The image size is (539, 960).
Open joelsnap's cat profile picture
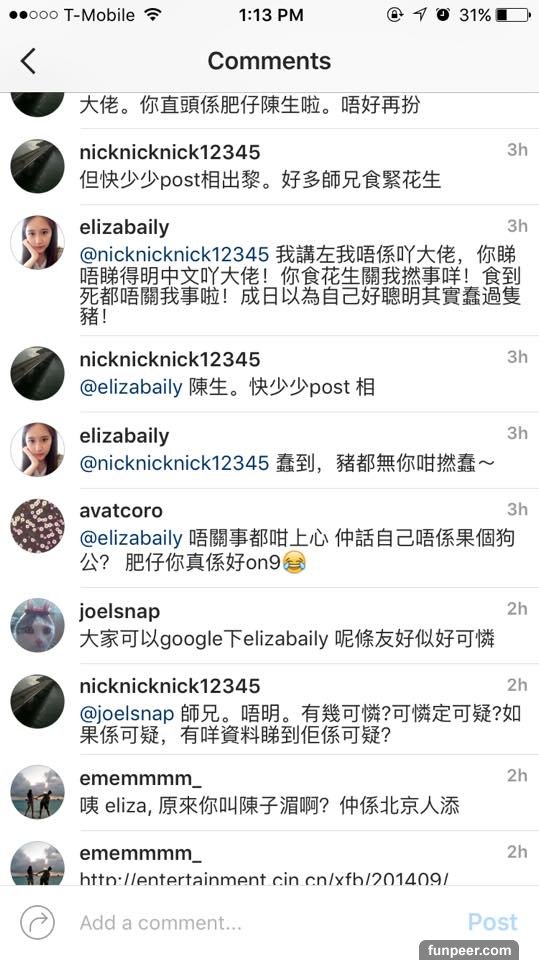[37, 624]
